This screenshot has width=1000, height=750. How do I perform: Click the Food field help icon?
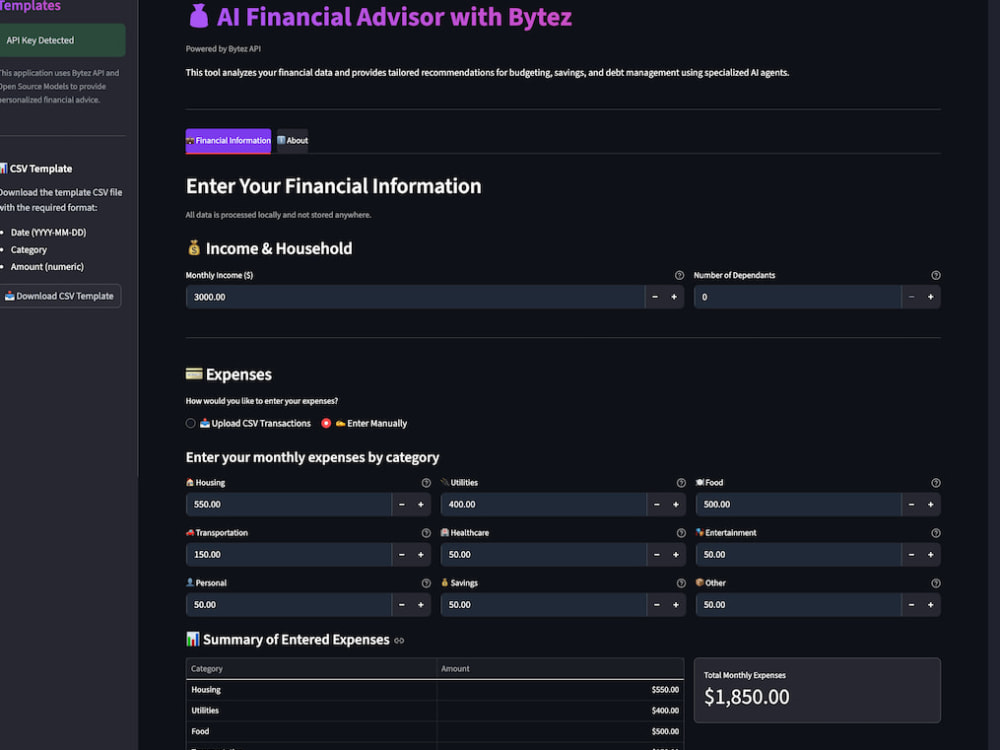point(936,483)
